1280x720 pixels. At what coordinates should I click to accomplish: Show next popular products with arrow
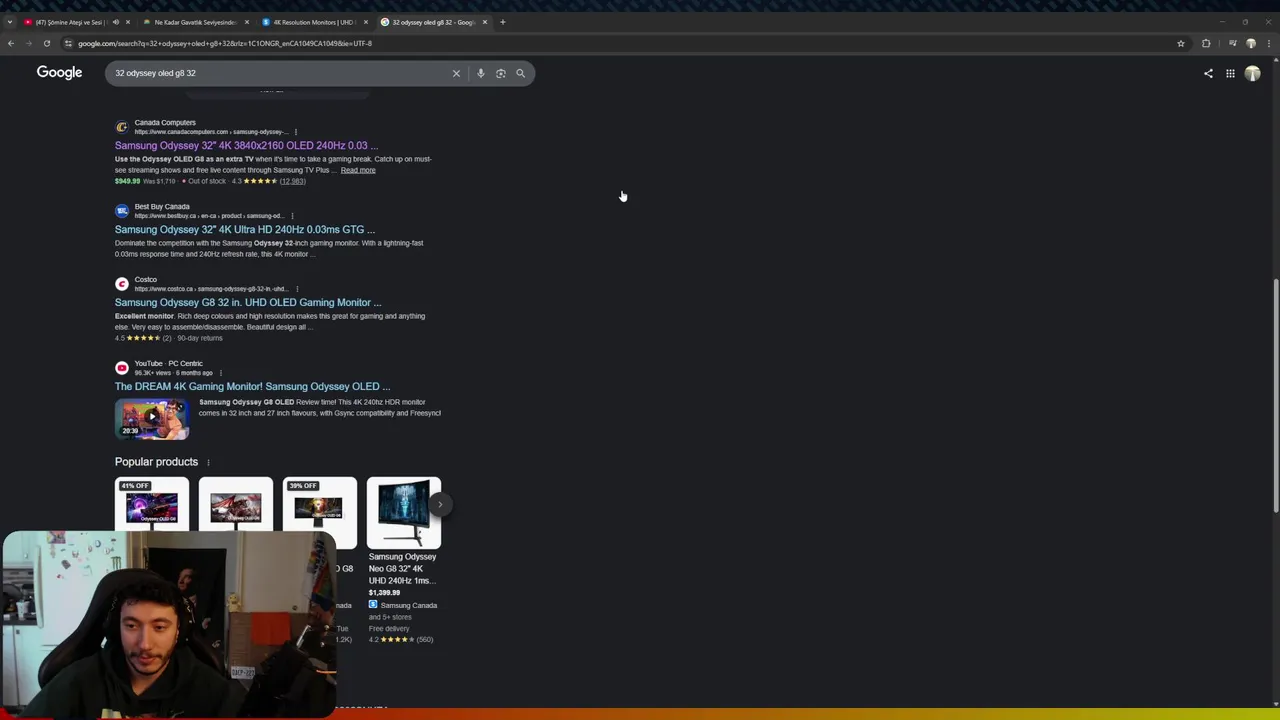click(439, 504)
